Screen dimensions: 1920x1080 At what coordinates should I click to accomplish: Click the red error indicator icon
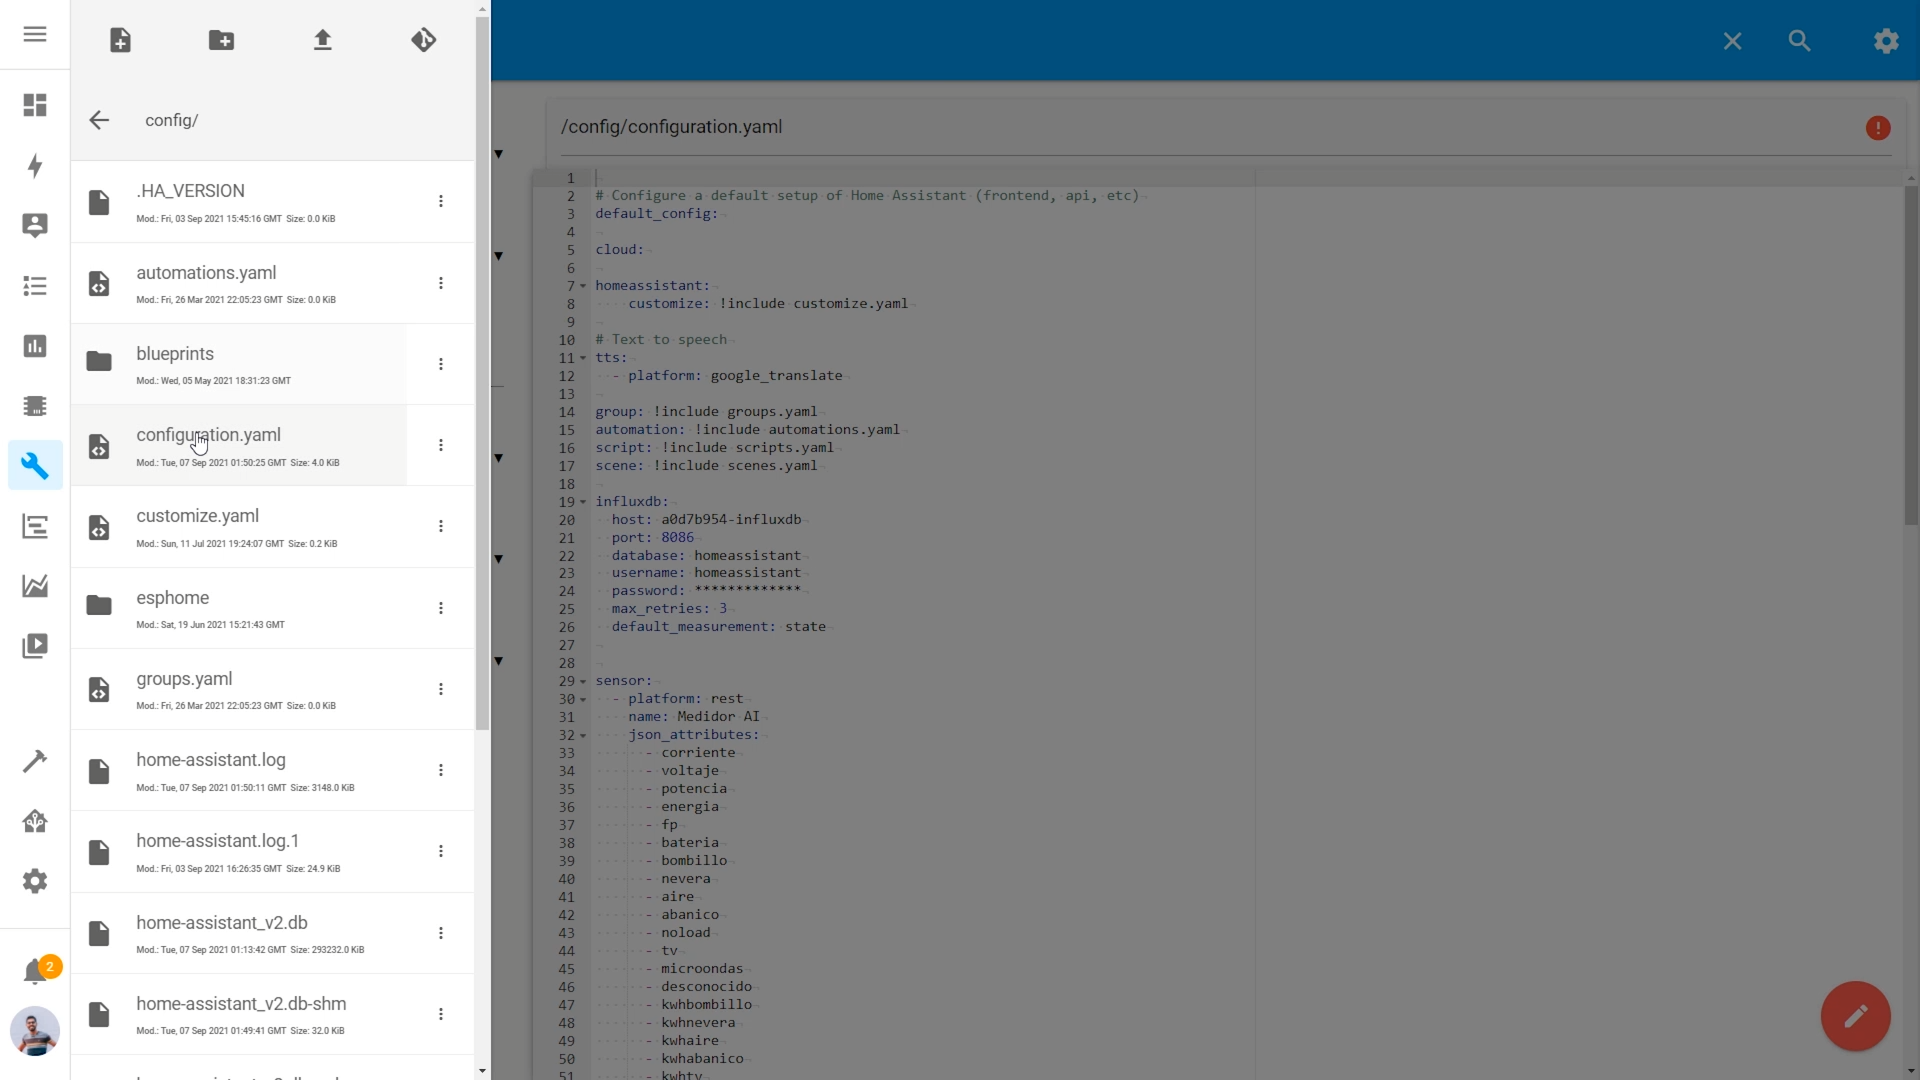[1878, 128]
